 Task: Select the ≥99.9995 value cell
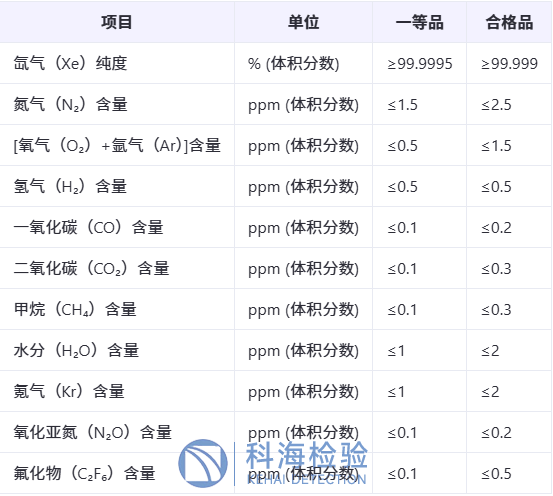point(420,64)
